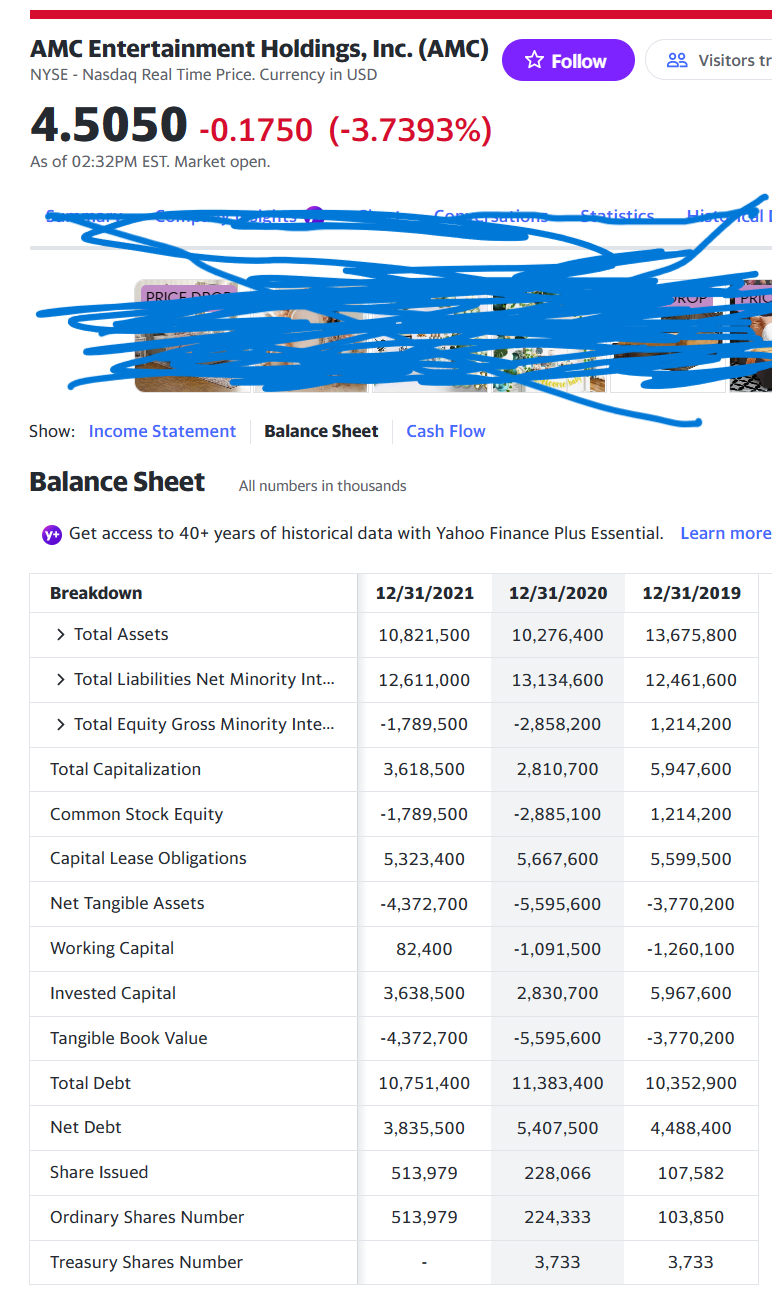Click the Share Issued value 228,066
The height and width of the screenshot is (1304, 772).
[558, 1173]
